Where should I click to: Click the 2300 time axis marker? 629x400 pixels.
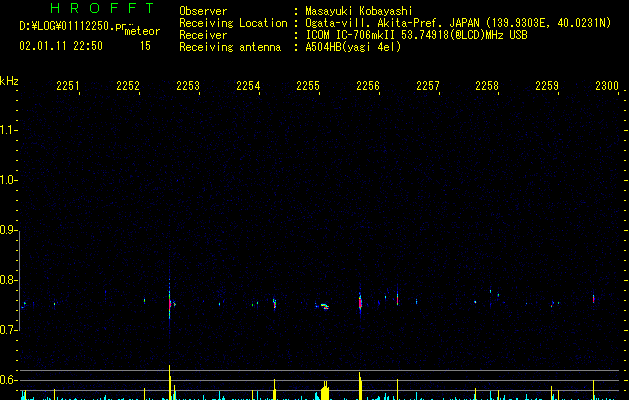(607, 85)
